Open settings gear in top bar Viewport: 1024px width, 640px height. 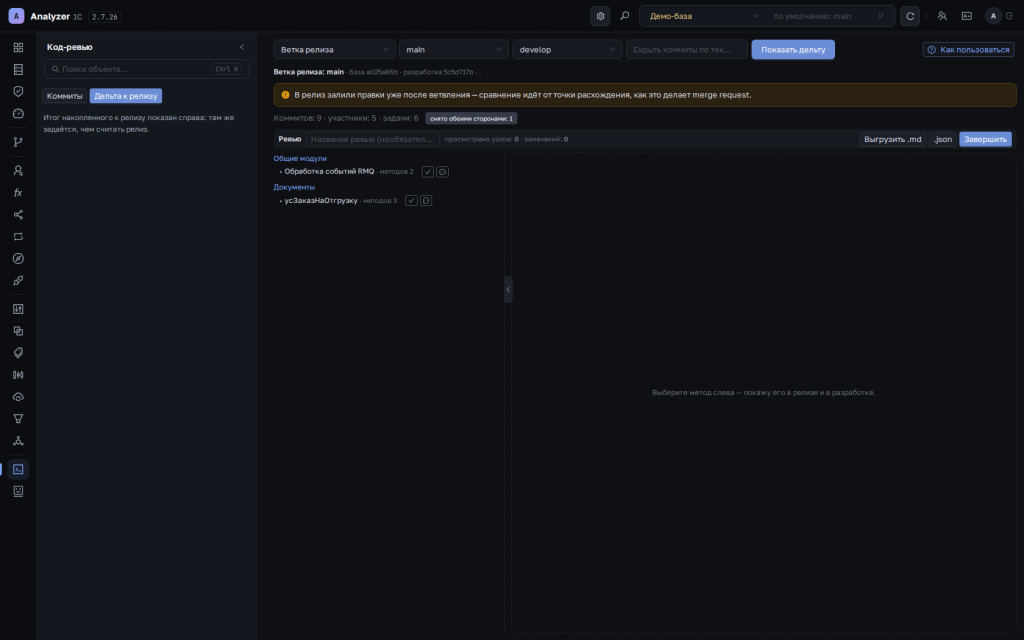point(600,16)
